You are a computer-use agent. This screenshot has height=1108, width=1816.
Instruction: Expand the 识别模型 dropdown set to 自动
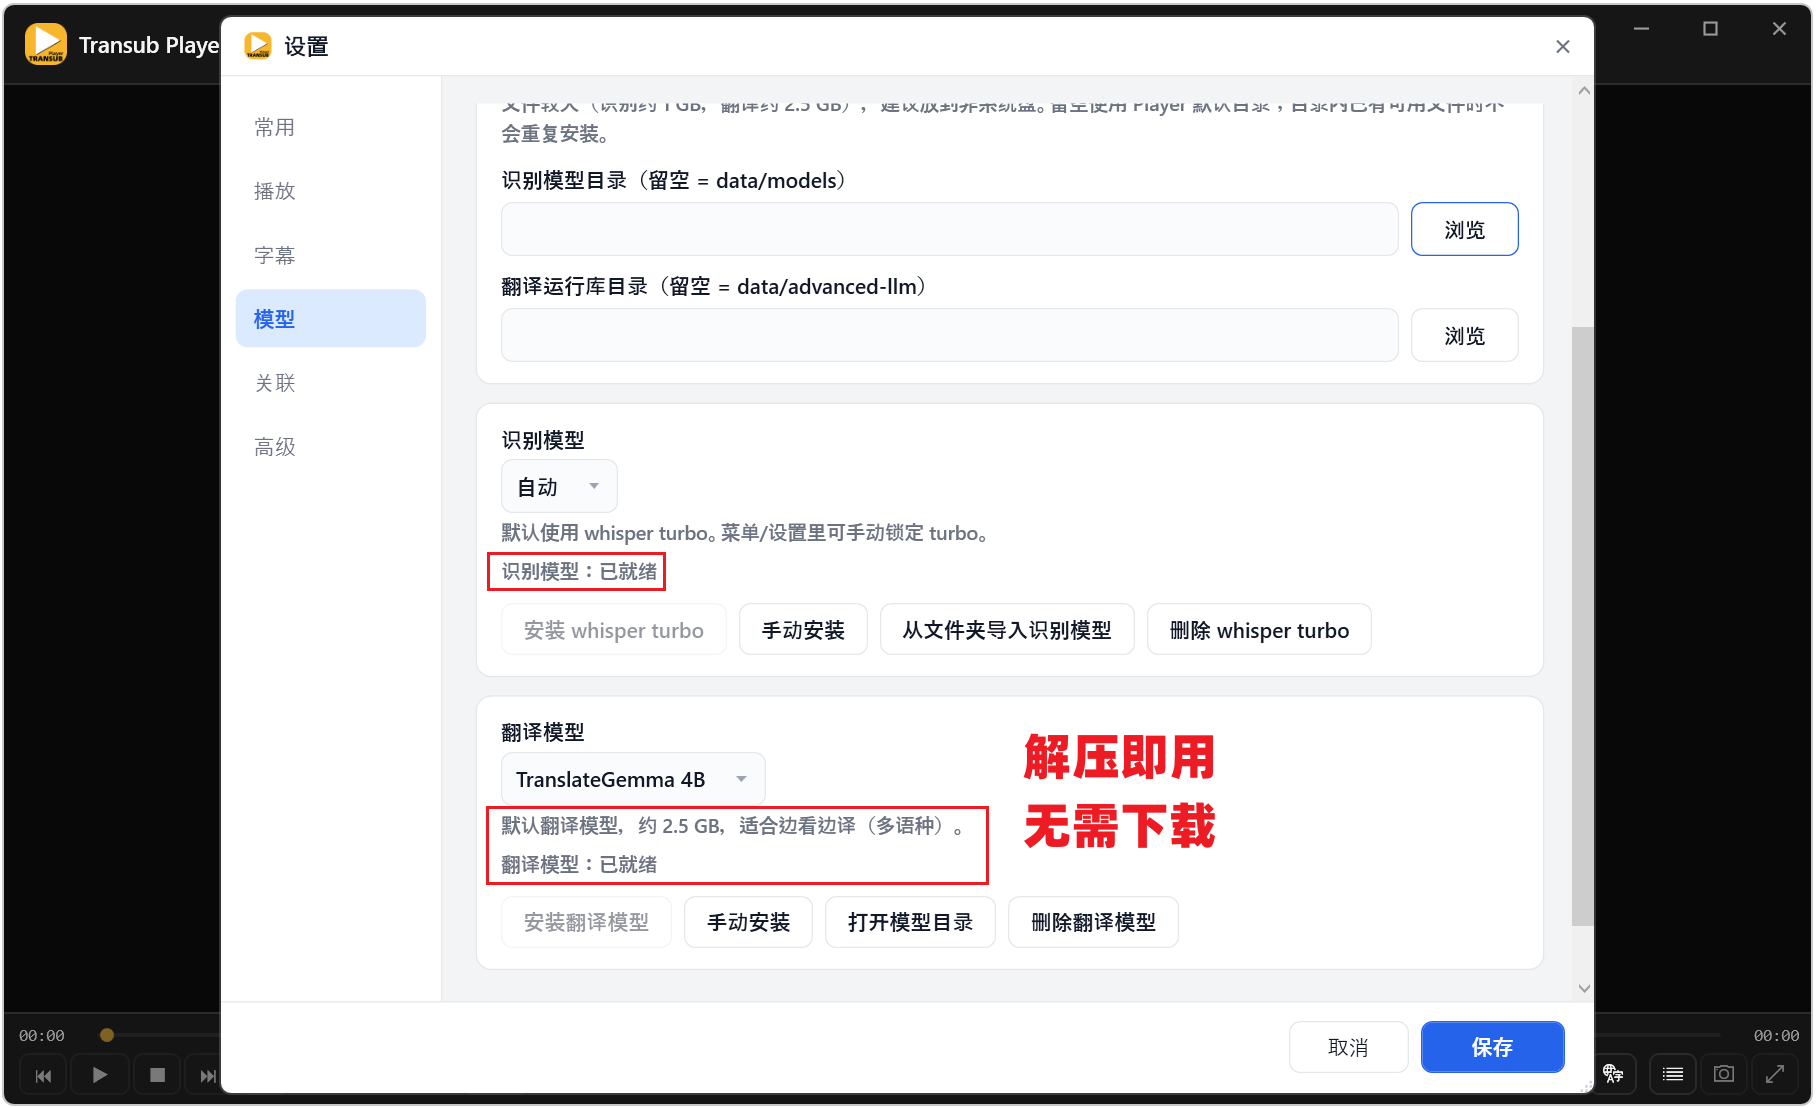point(559,487)
